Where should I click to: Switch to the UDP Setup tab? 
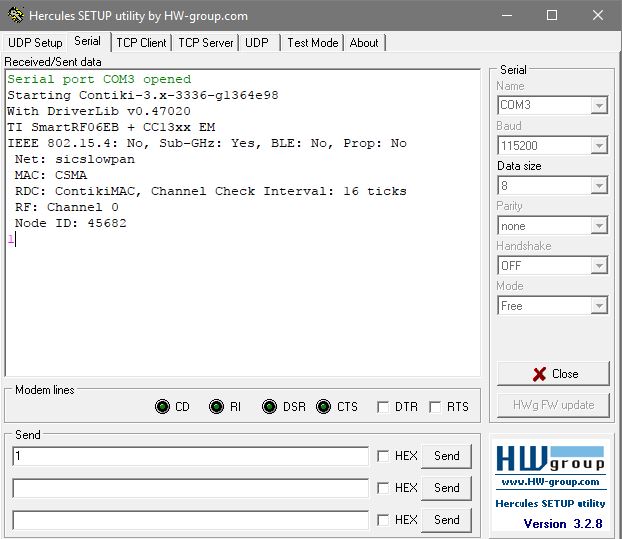point(35,43)
